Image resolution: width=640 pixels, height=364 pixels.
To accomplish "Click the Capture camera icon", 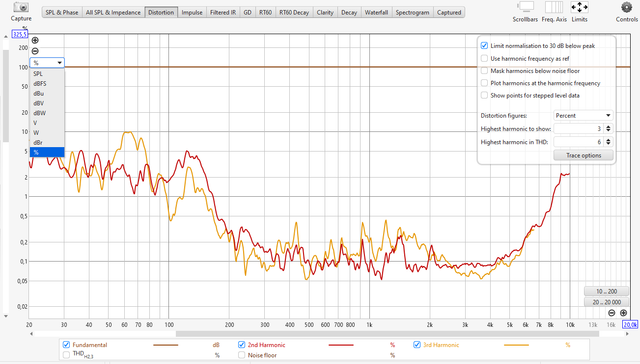I will 21,7.
